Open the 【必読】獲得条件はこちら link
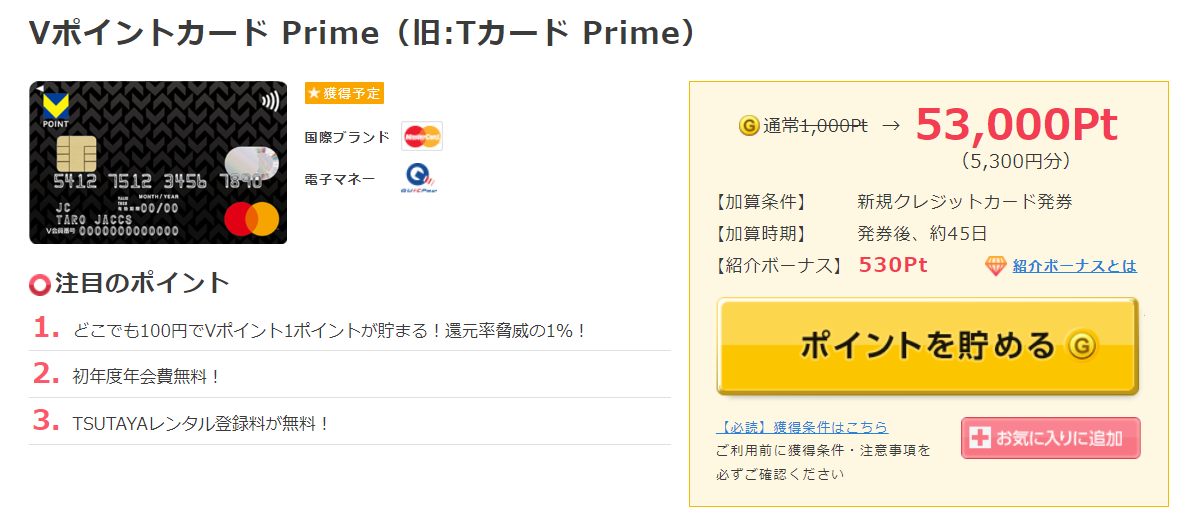The image size is (1190, 521). click(802, 427)
